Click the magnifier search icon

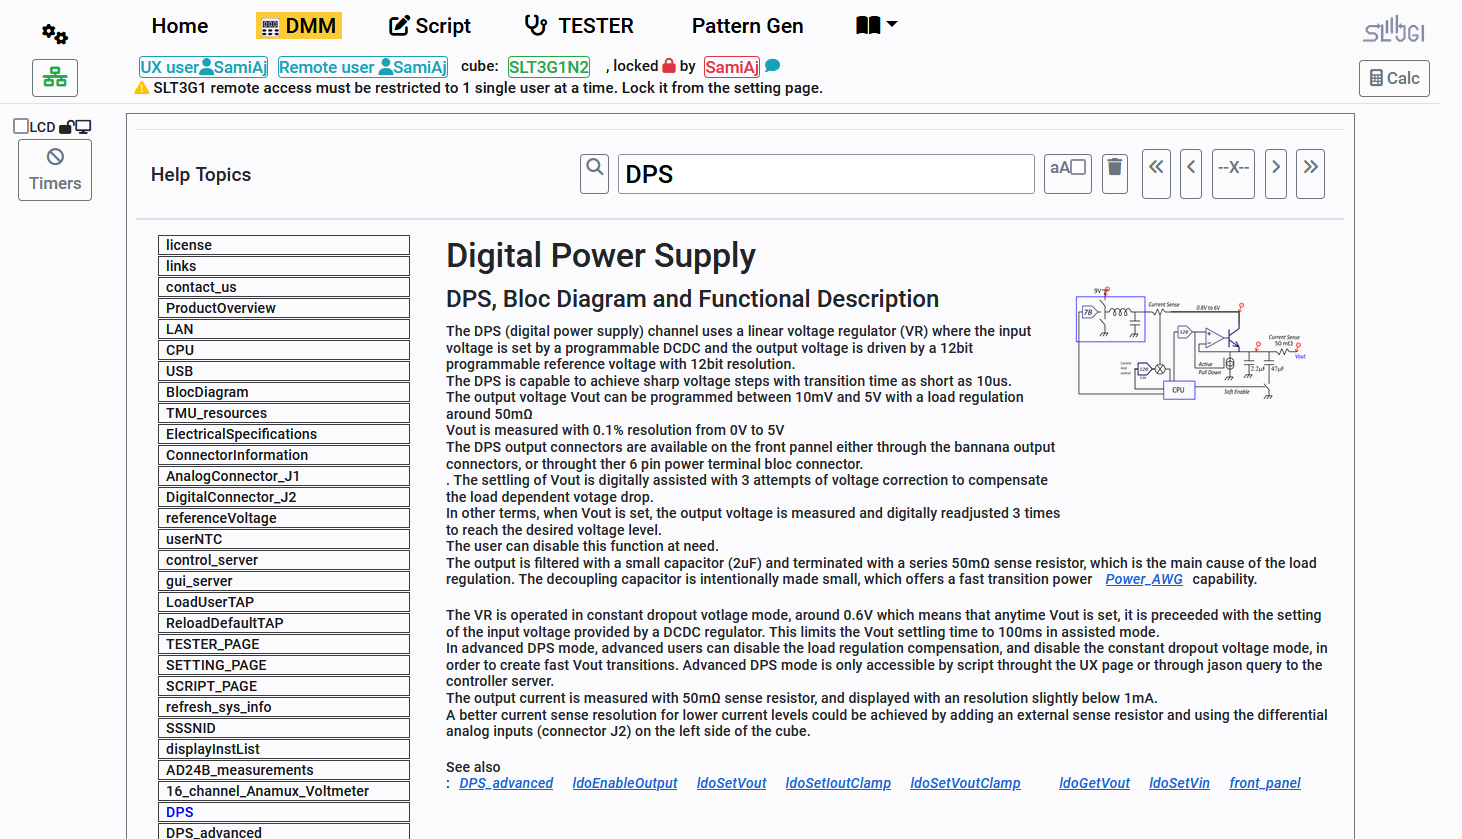click(595, 173)
